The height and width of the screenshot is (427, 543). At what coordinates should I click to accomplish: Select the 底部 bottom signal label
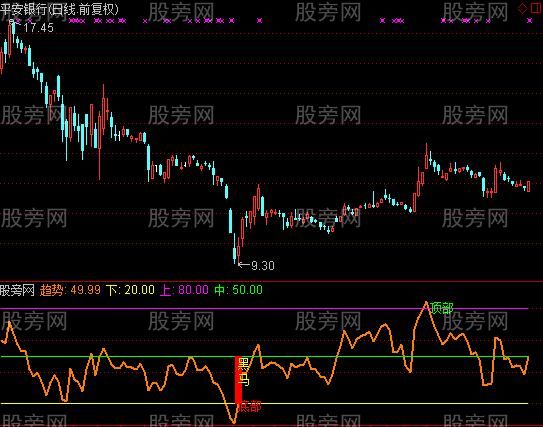tap(250, 406)
